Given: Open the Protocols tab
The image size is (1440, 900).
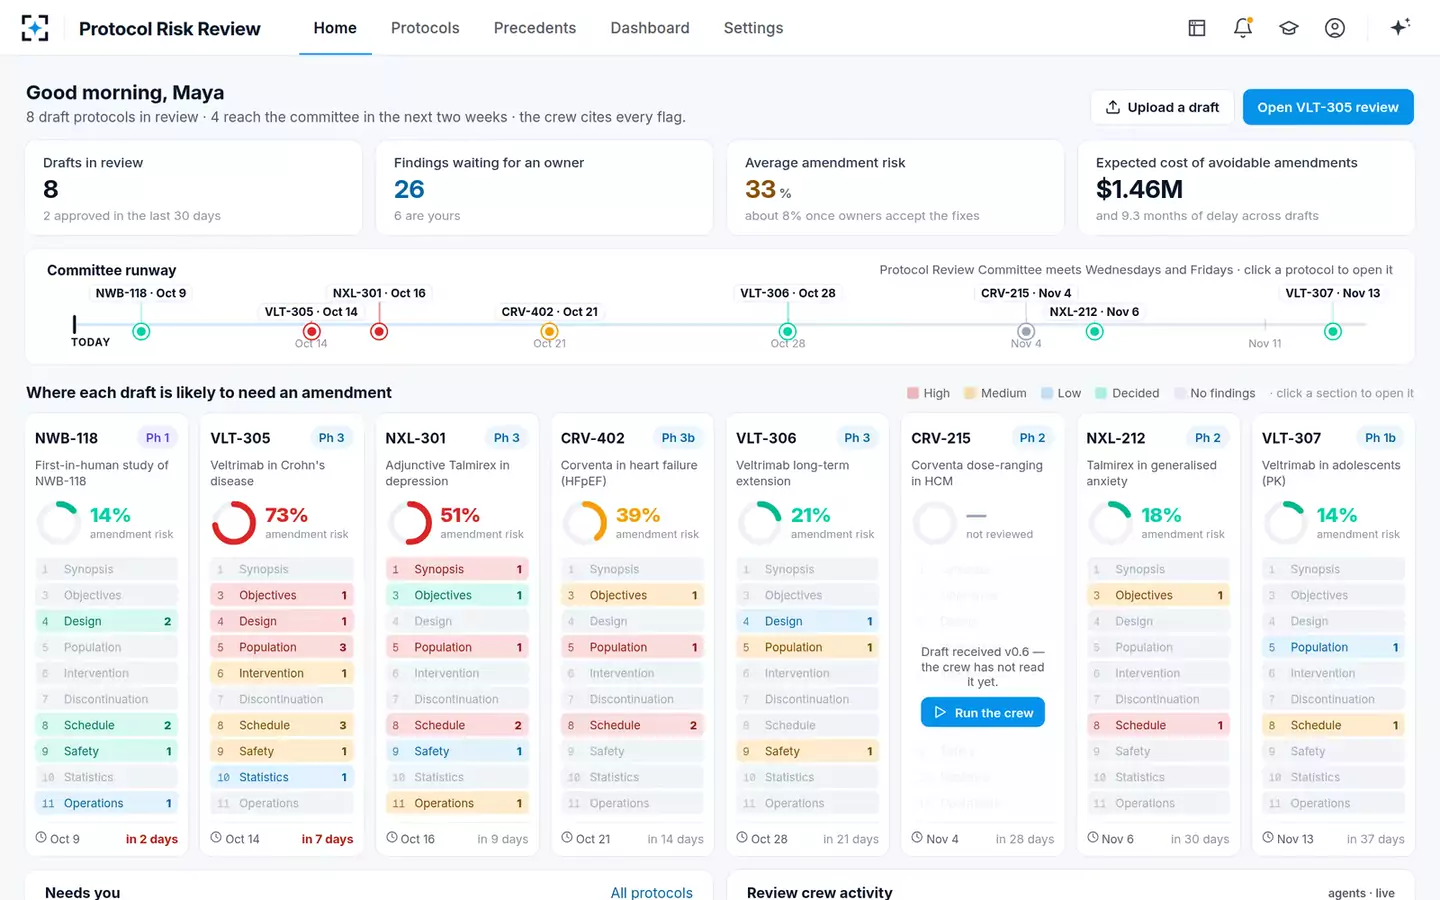Looking at the screenshot, I should click(425, 28).
